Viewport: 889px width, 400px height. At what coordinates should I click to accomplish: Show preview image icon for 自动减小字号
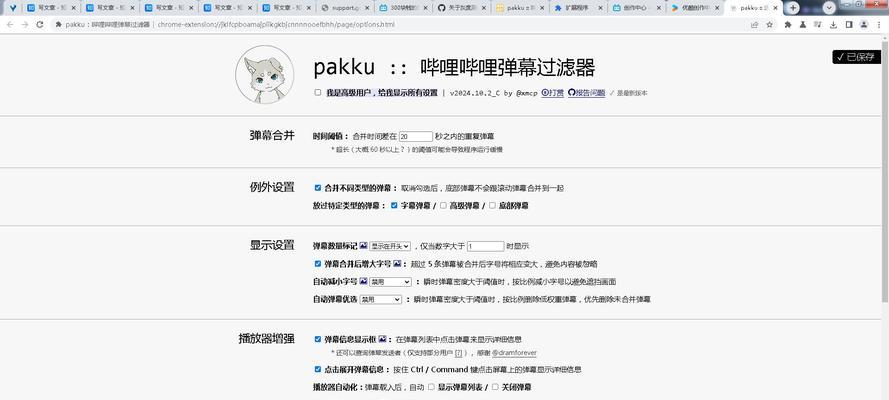coord(363,281)
